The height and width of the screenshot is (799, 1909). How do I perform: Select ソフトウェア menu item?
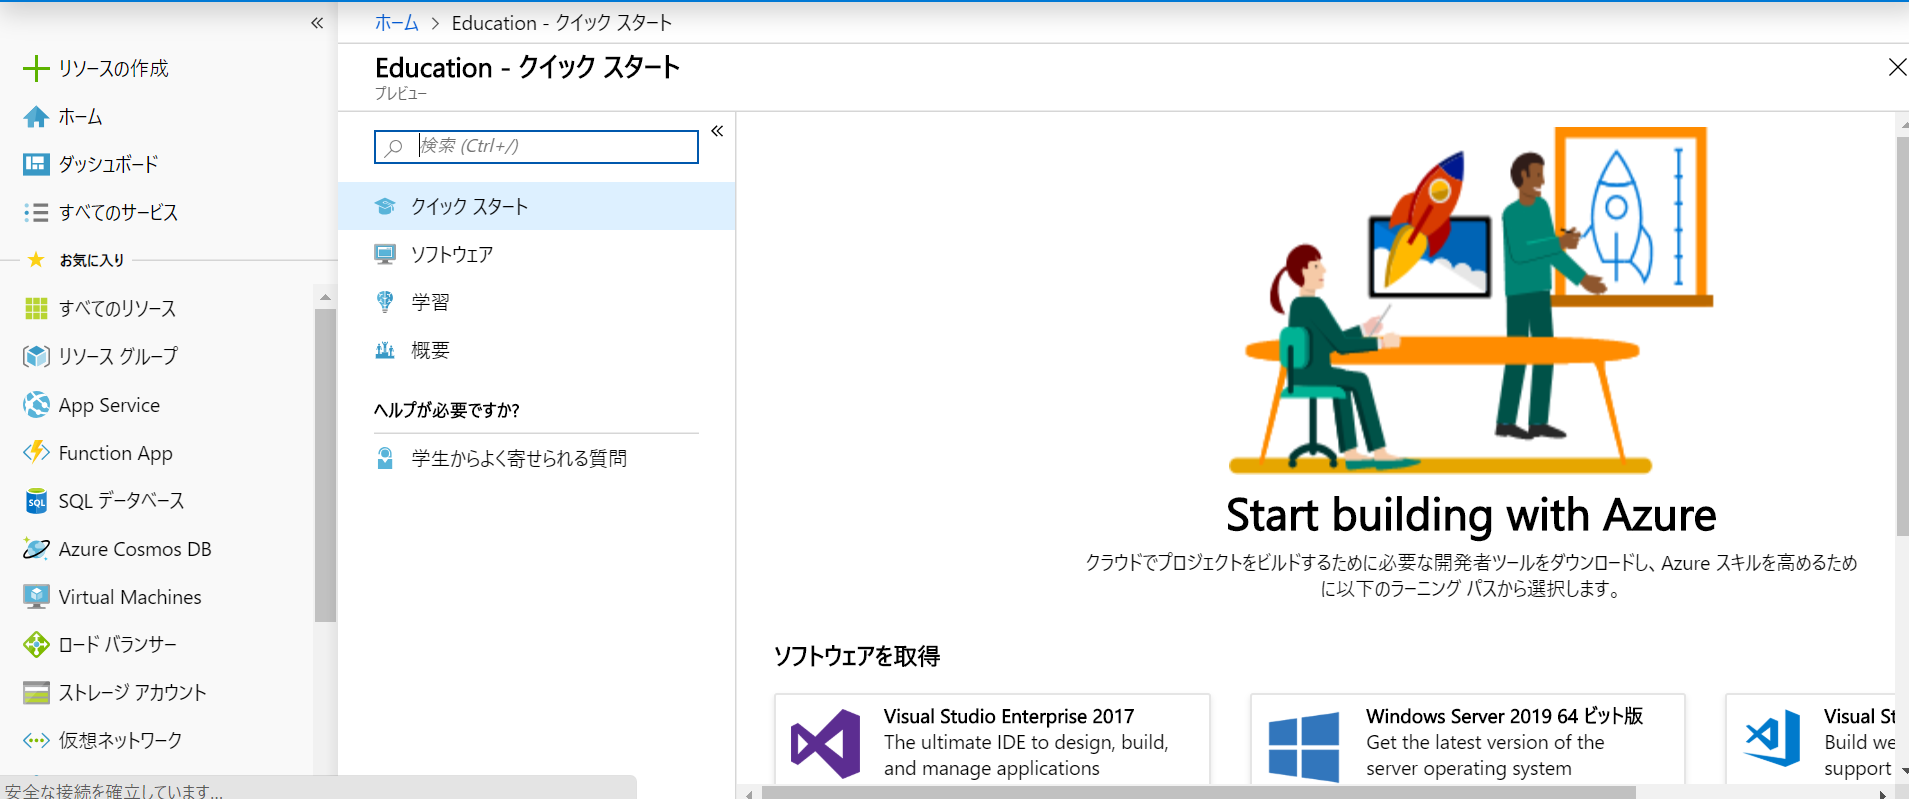coord(537,254)
